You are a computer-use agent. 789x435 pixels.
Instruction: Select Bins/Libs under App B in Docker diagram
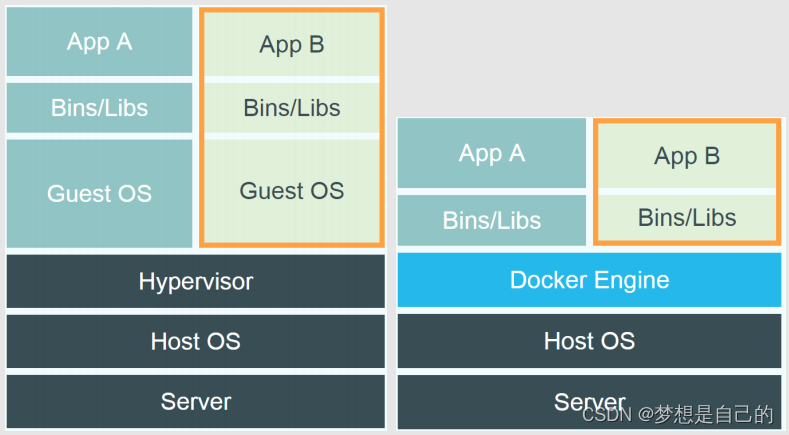click(687, 218)
